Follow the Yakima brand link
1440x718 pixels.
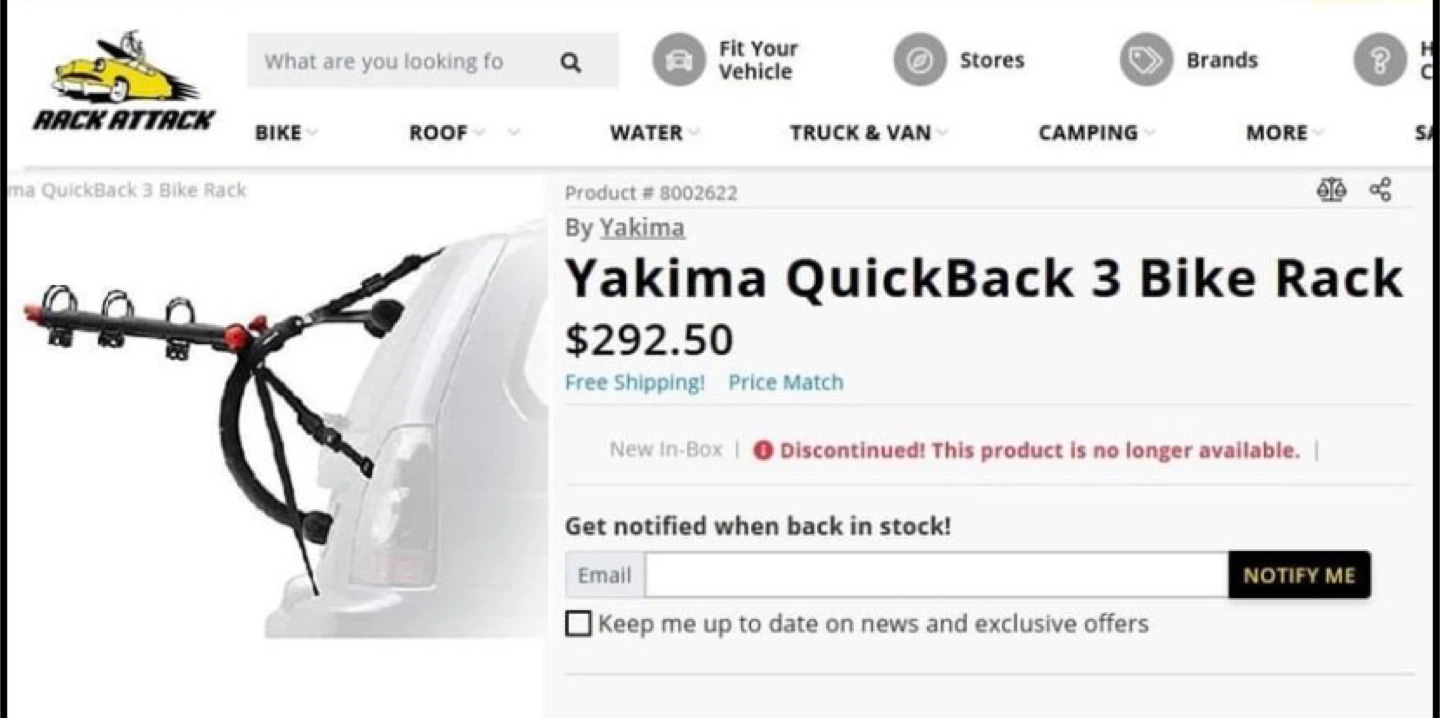coord(642,228)
